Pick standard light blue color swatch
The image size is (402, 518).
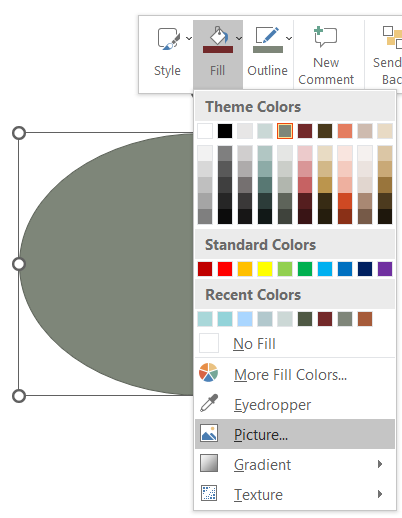(325, 269)
